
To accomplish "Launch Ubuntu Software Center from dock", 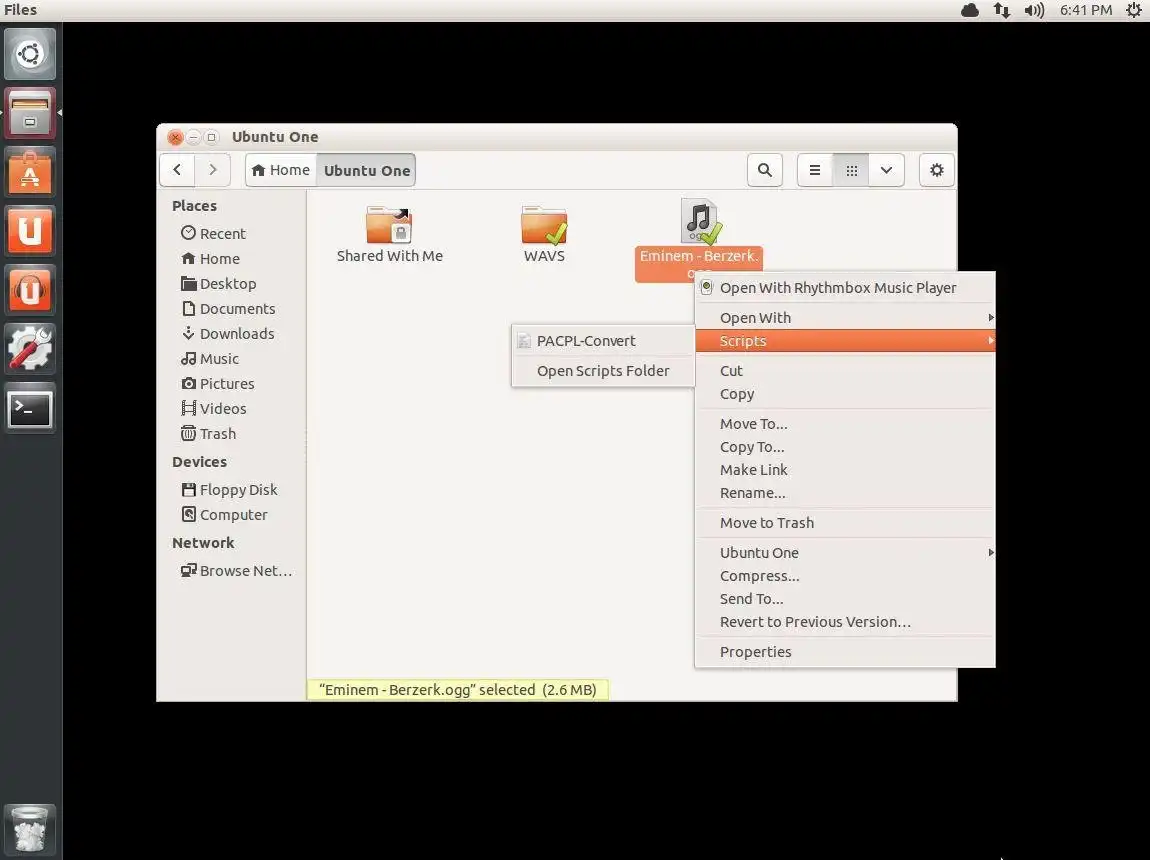I will pyautogui.click(x=30, y=172).
